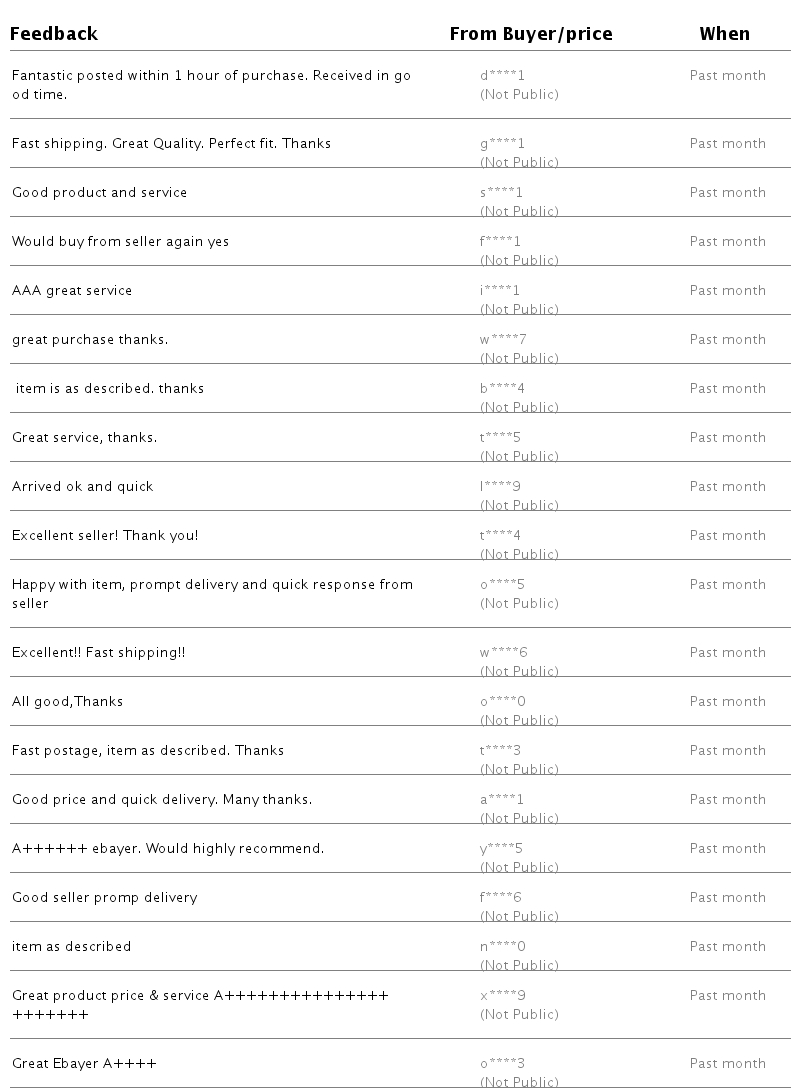Select buyer w****7 username
The image size is (800, 1088).
[503, 339]
